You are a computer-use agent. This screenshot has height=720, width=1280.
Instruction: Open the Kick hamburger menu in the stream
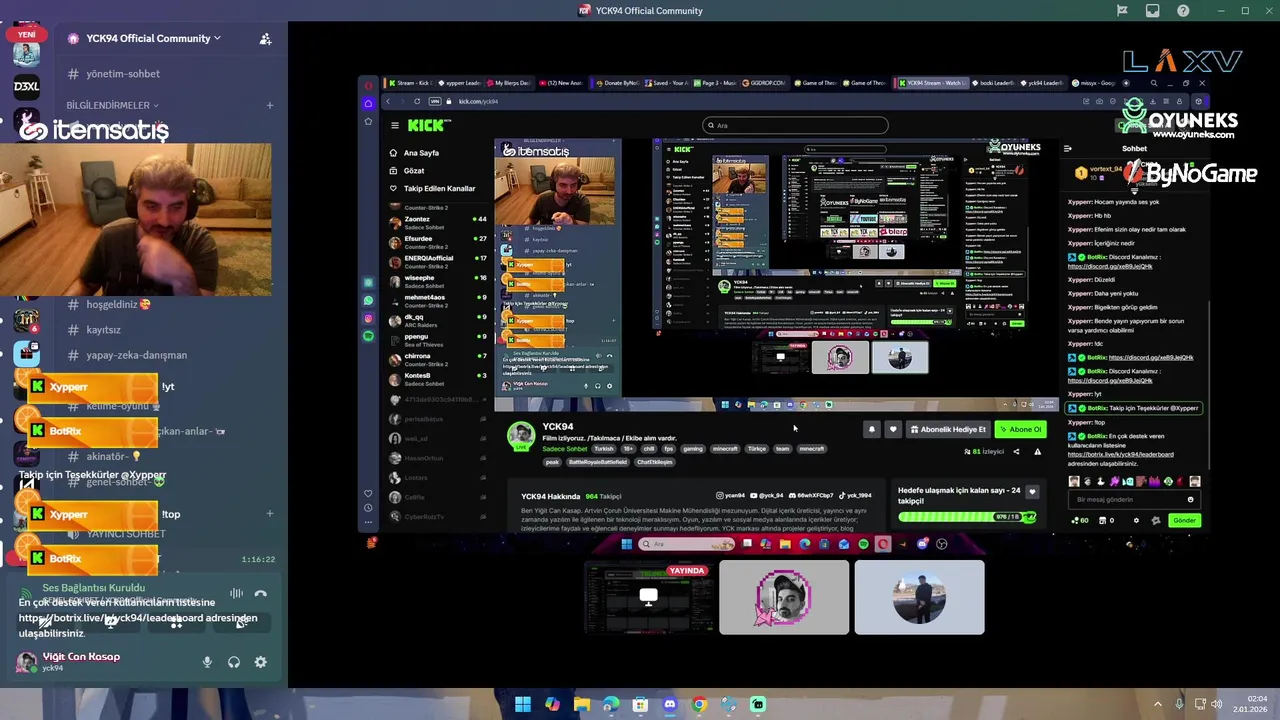[x=395, y=125]
